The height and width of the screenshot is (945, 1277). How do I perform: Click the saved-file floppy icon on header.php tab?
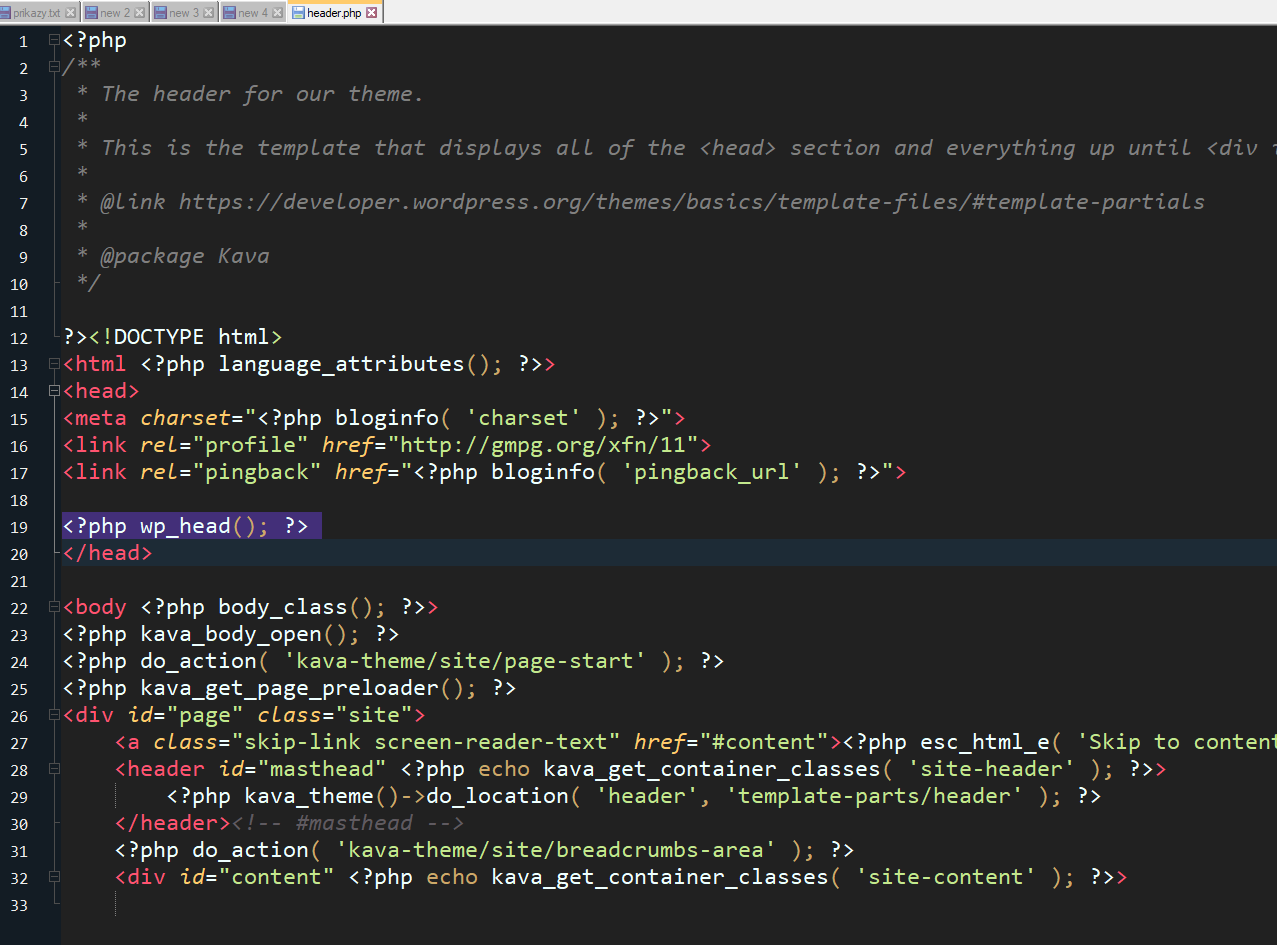(x=299, y=12)
